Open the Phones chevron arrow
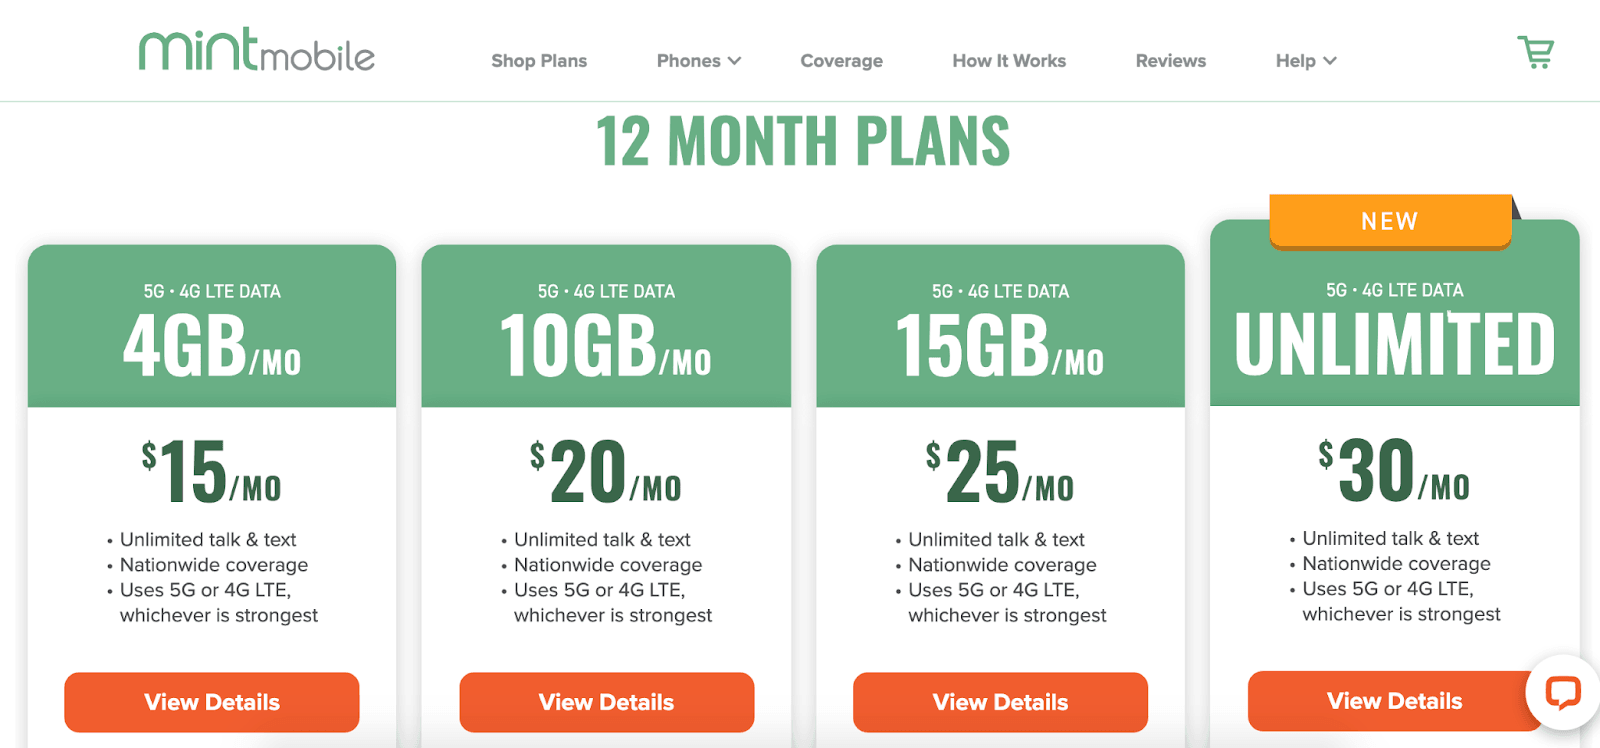The width and height of the screenshot is (1600, 748). pyautogui.click(x=735, y=60)
